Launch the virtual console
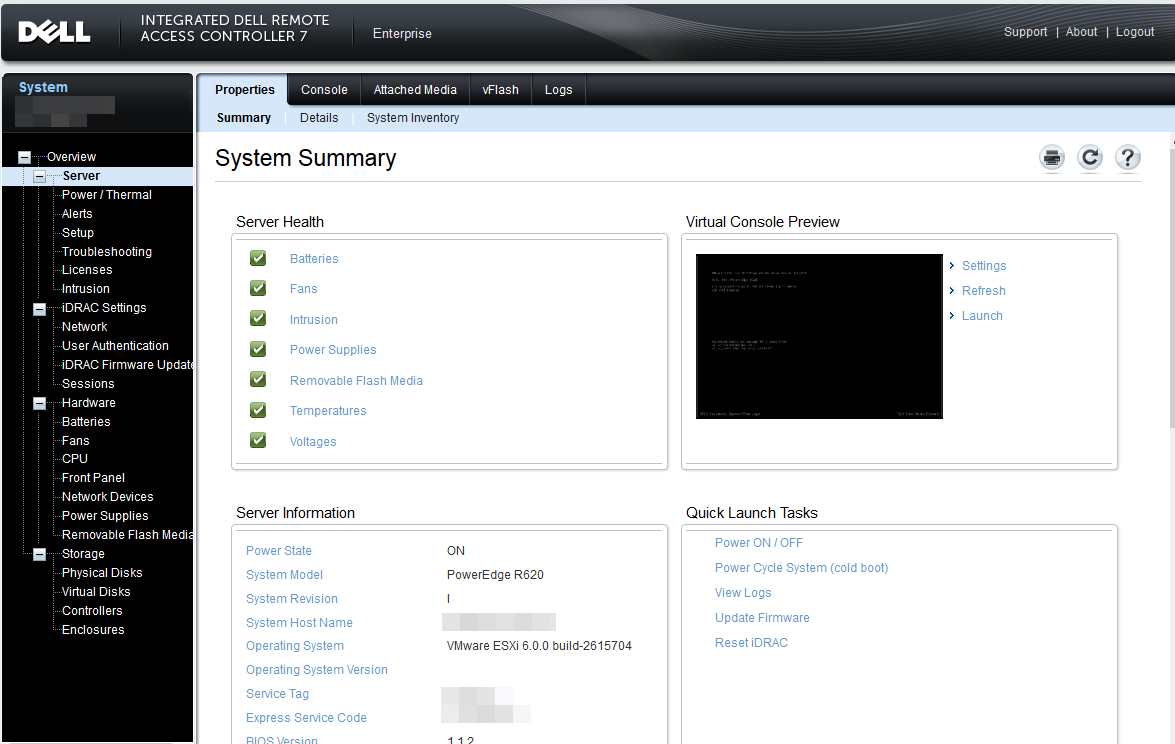The image size is (1175, 744). [x=982, y=316]
